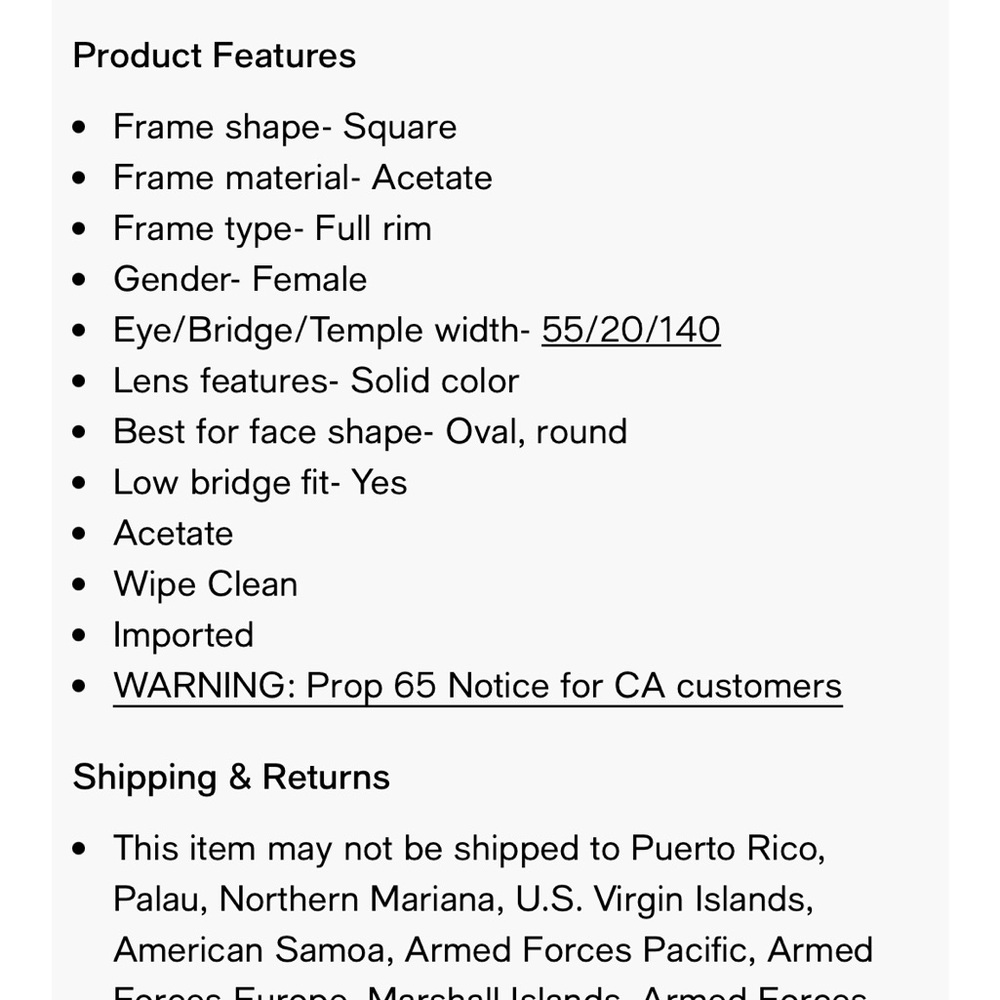Select the 'Low bridge fit- Yes' line
This screenshot has height=1000, width=1000.
point(260,482)
